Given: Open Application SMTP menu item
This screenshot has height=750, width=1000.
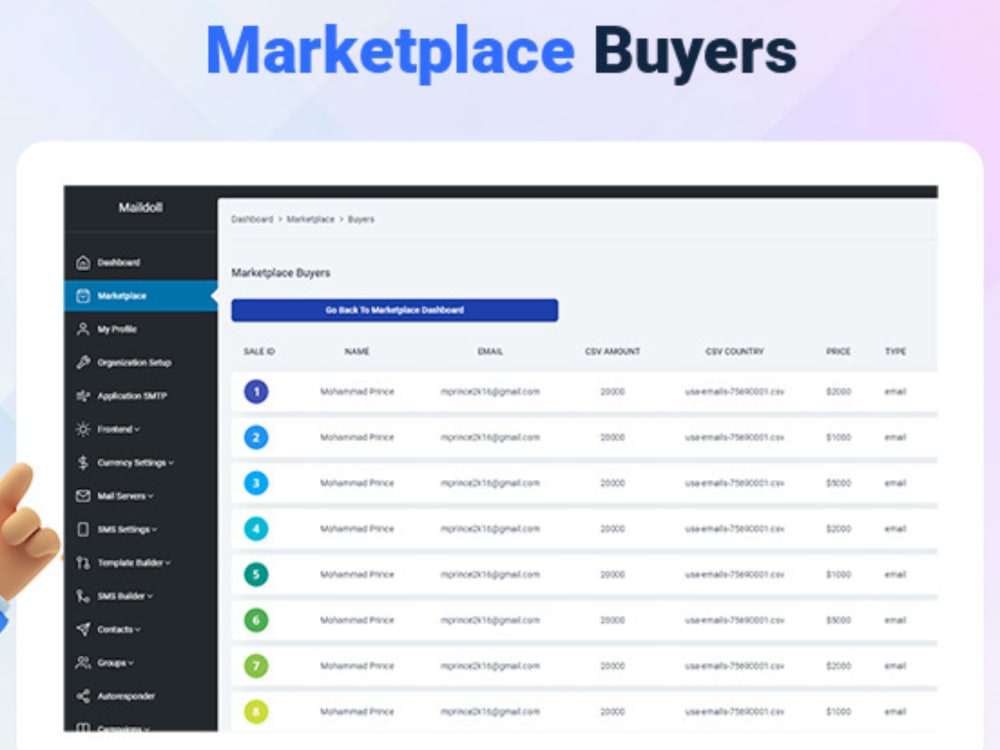Looking at the screenshot, I should [132, 396].
